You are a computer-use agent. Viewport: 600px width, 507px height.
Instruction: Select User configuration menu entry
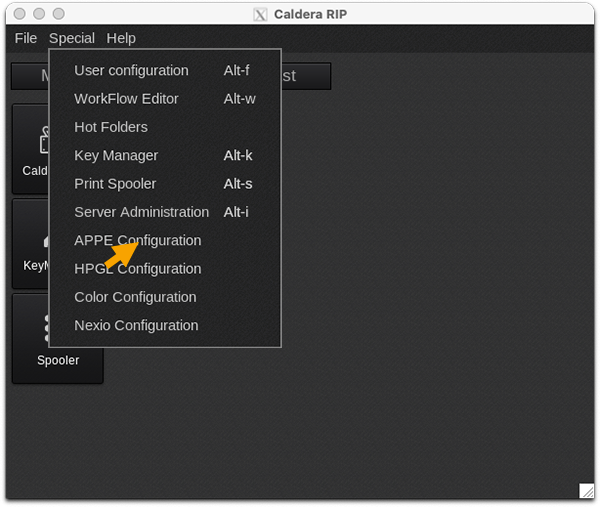[165, 70]
